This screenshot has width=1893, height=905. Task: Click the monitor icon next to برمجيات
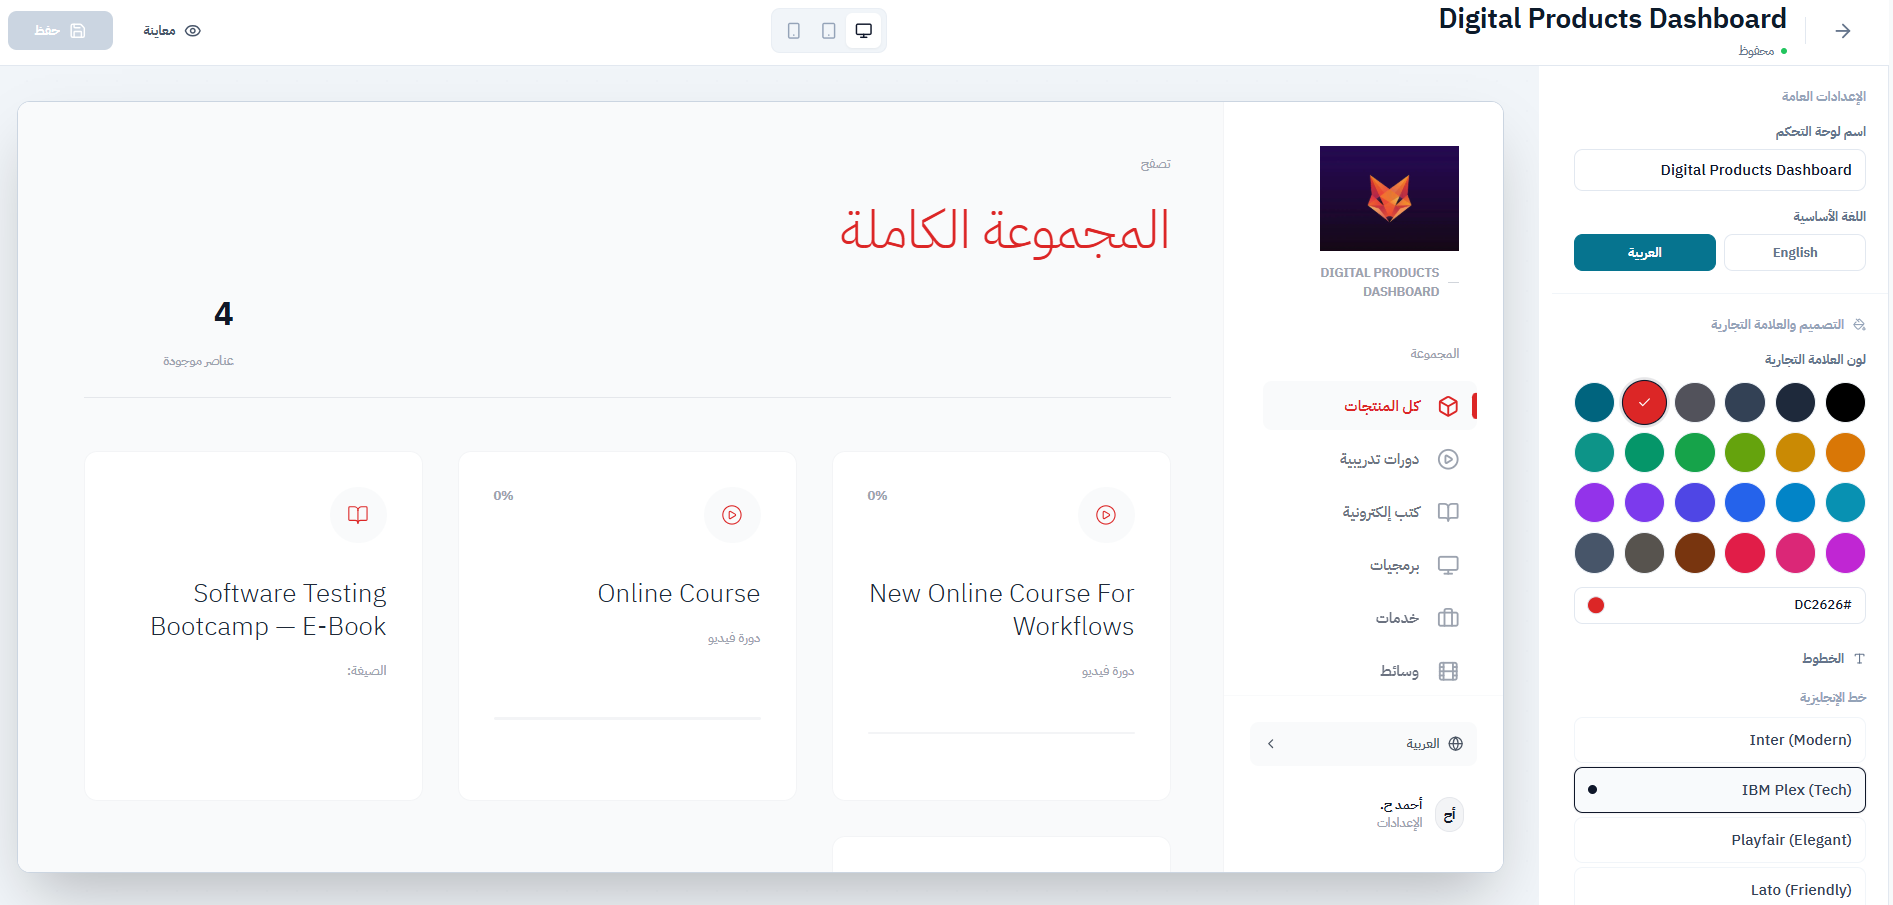pyautogui.click(x=1448, y=565)
